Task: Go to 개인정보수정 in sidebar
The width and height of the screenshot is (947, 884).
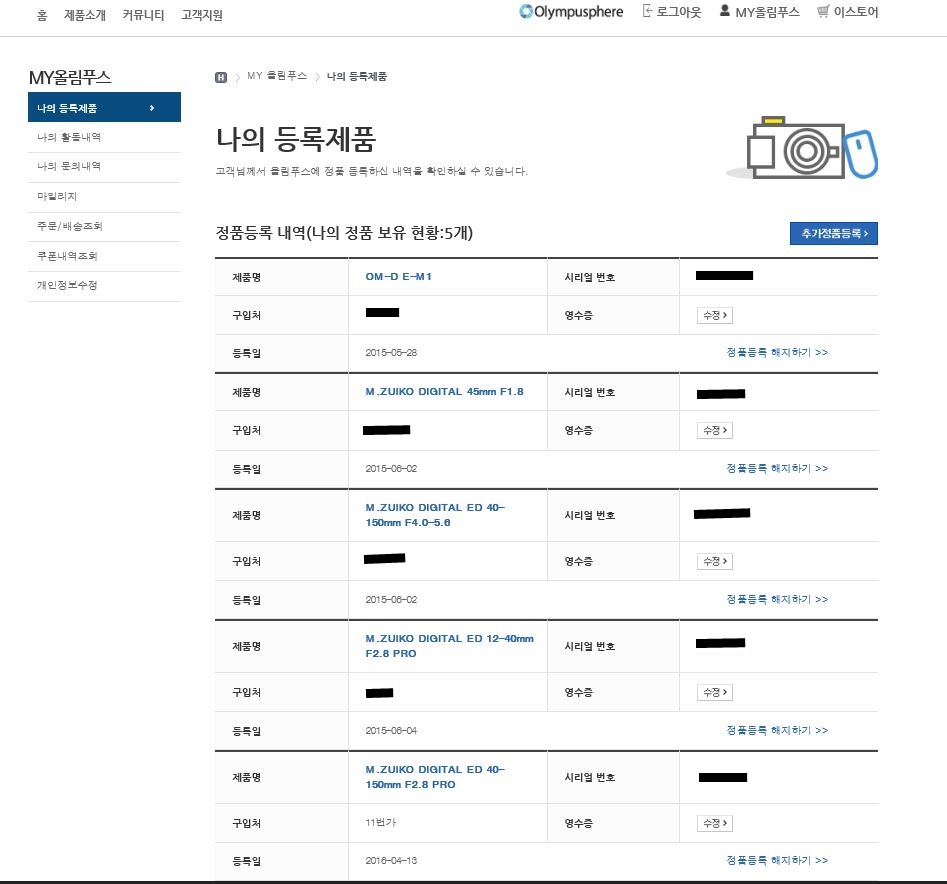Action: click(x=67, y=285)
